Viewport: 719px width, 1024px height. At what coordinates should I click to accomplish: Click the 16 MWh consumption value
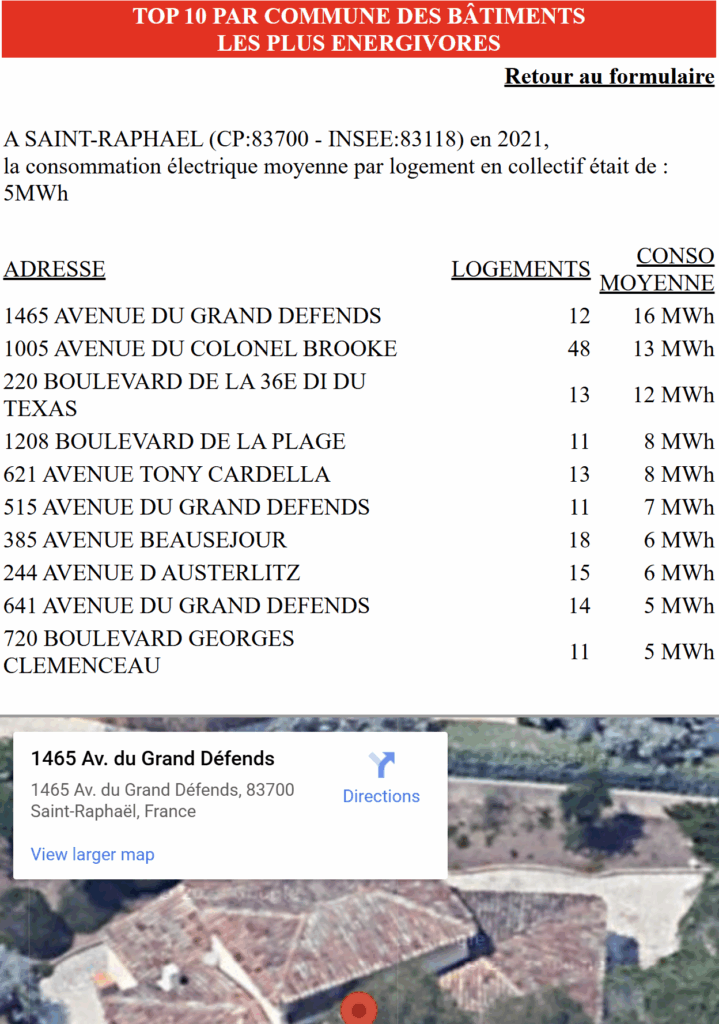(x=673, y=315)
